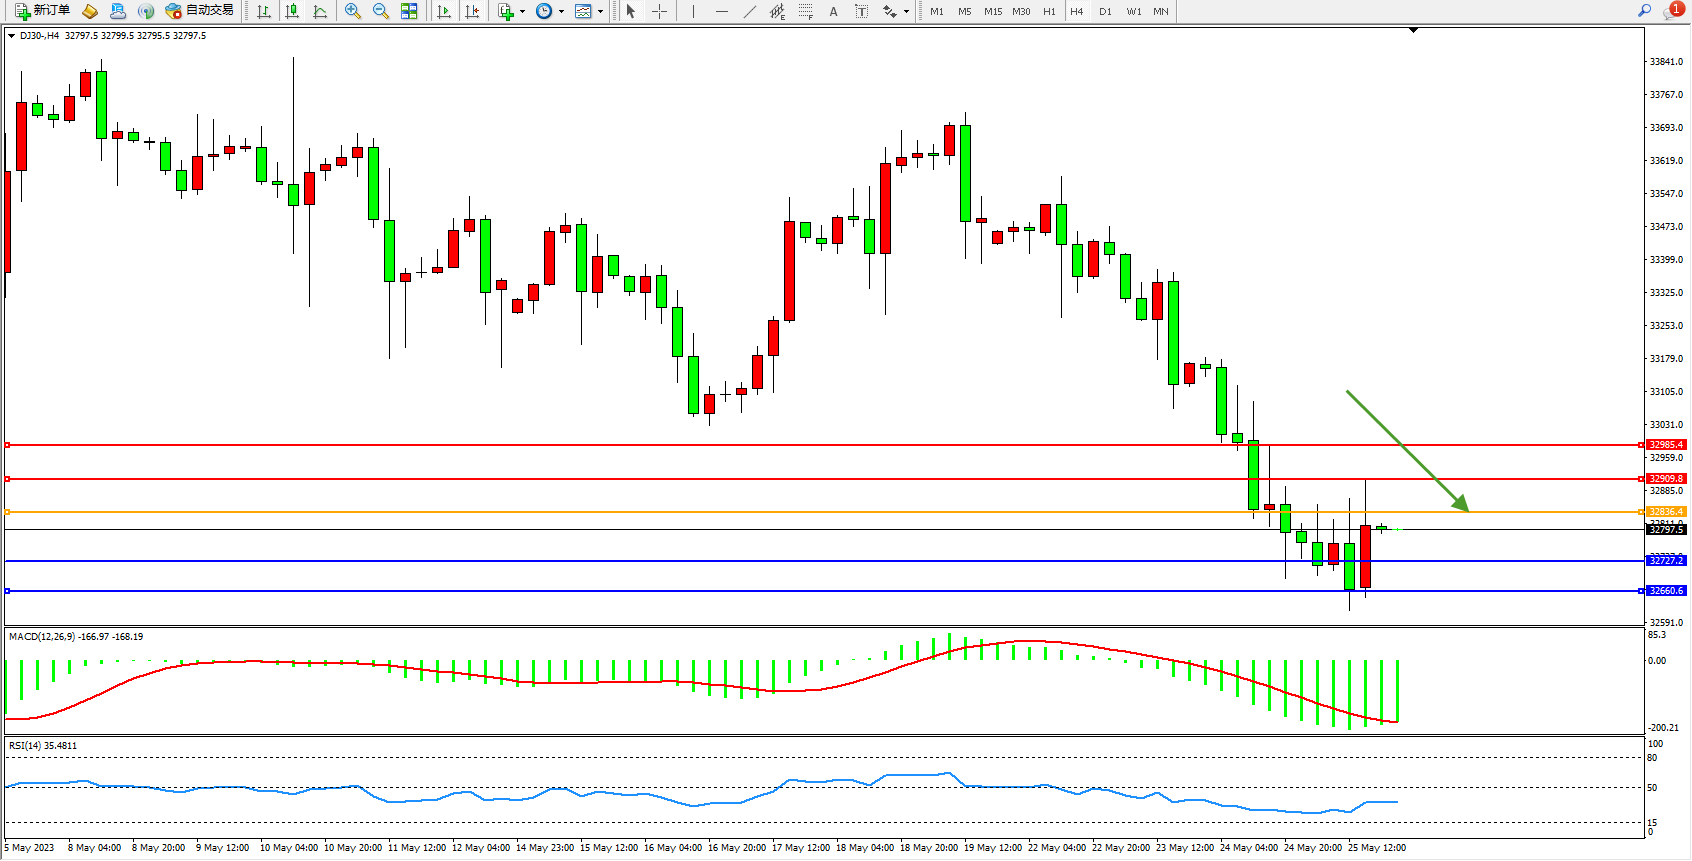The width and height of the screenshot is (1692, 861).
Task: Switch to candlestick chart icon
Action: (292, 11)
